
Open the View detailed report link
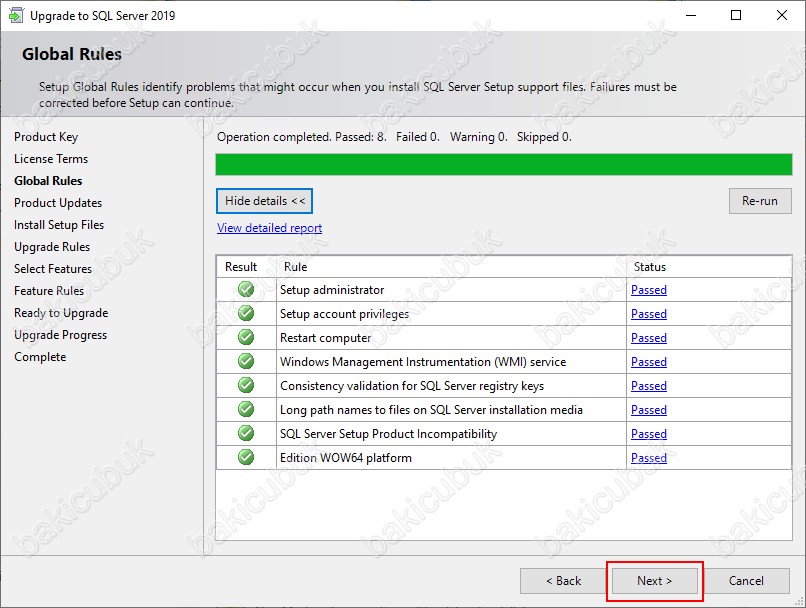tap(269, 228)
